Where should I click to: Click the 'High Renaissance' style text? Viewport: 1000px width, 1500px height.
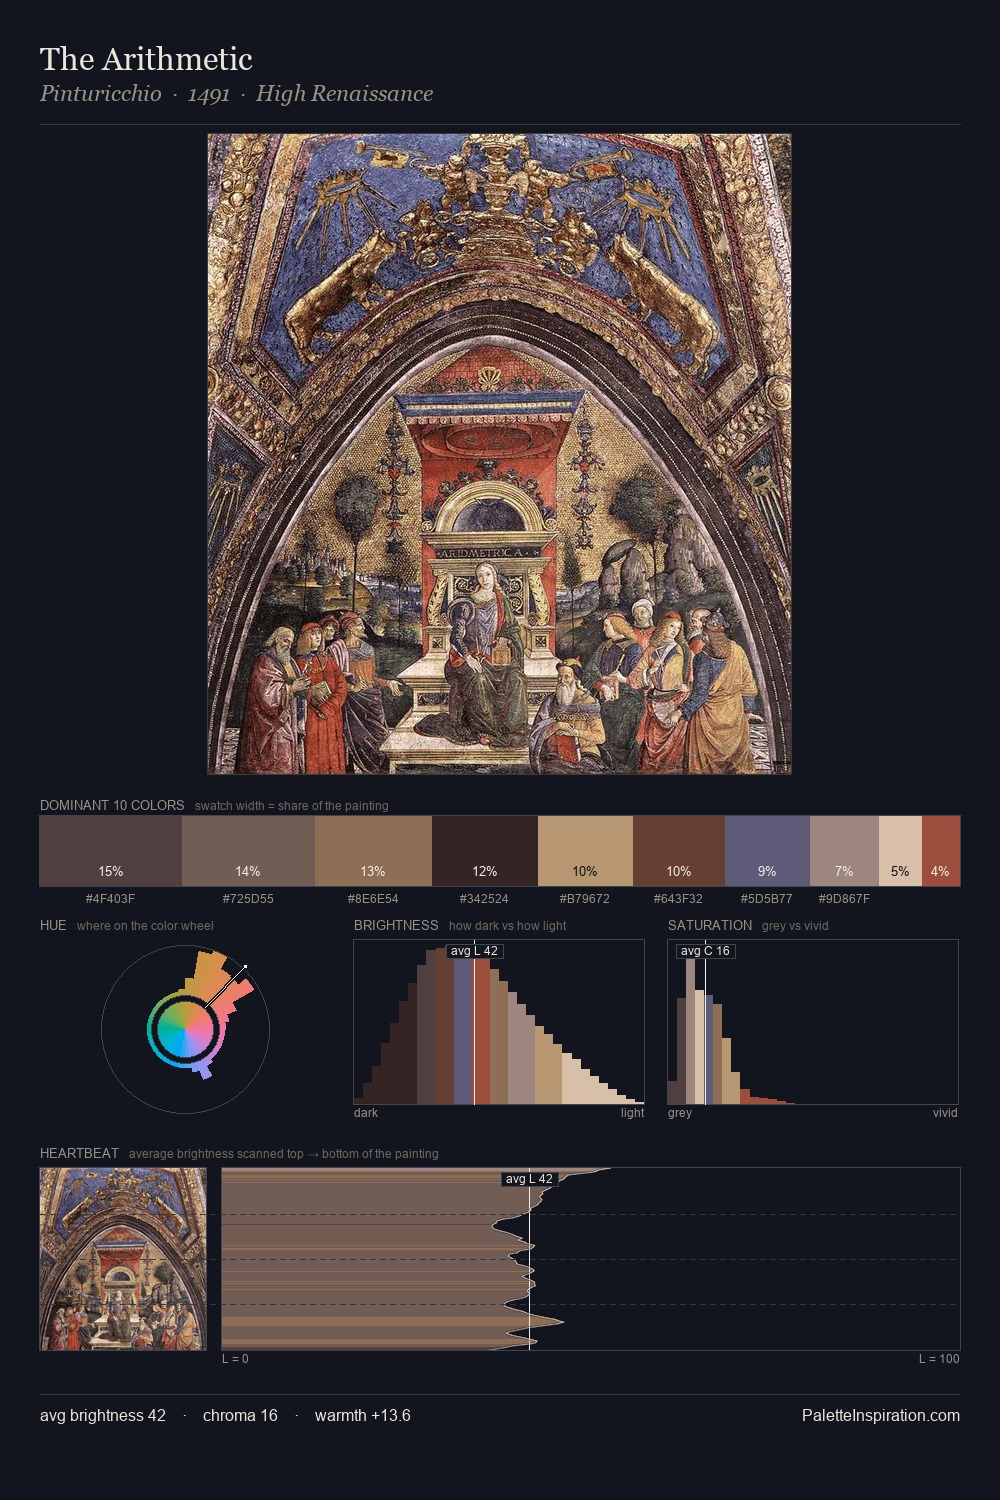click(x=344, y=94)
